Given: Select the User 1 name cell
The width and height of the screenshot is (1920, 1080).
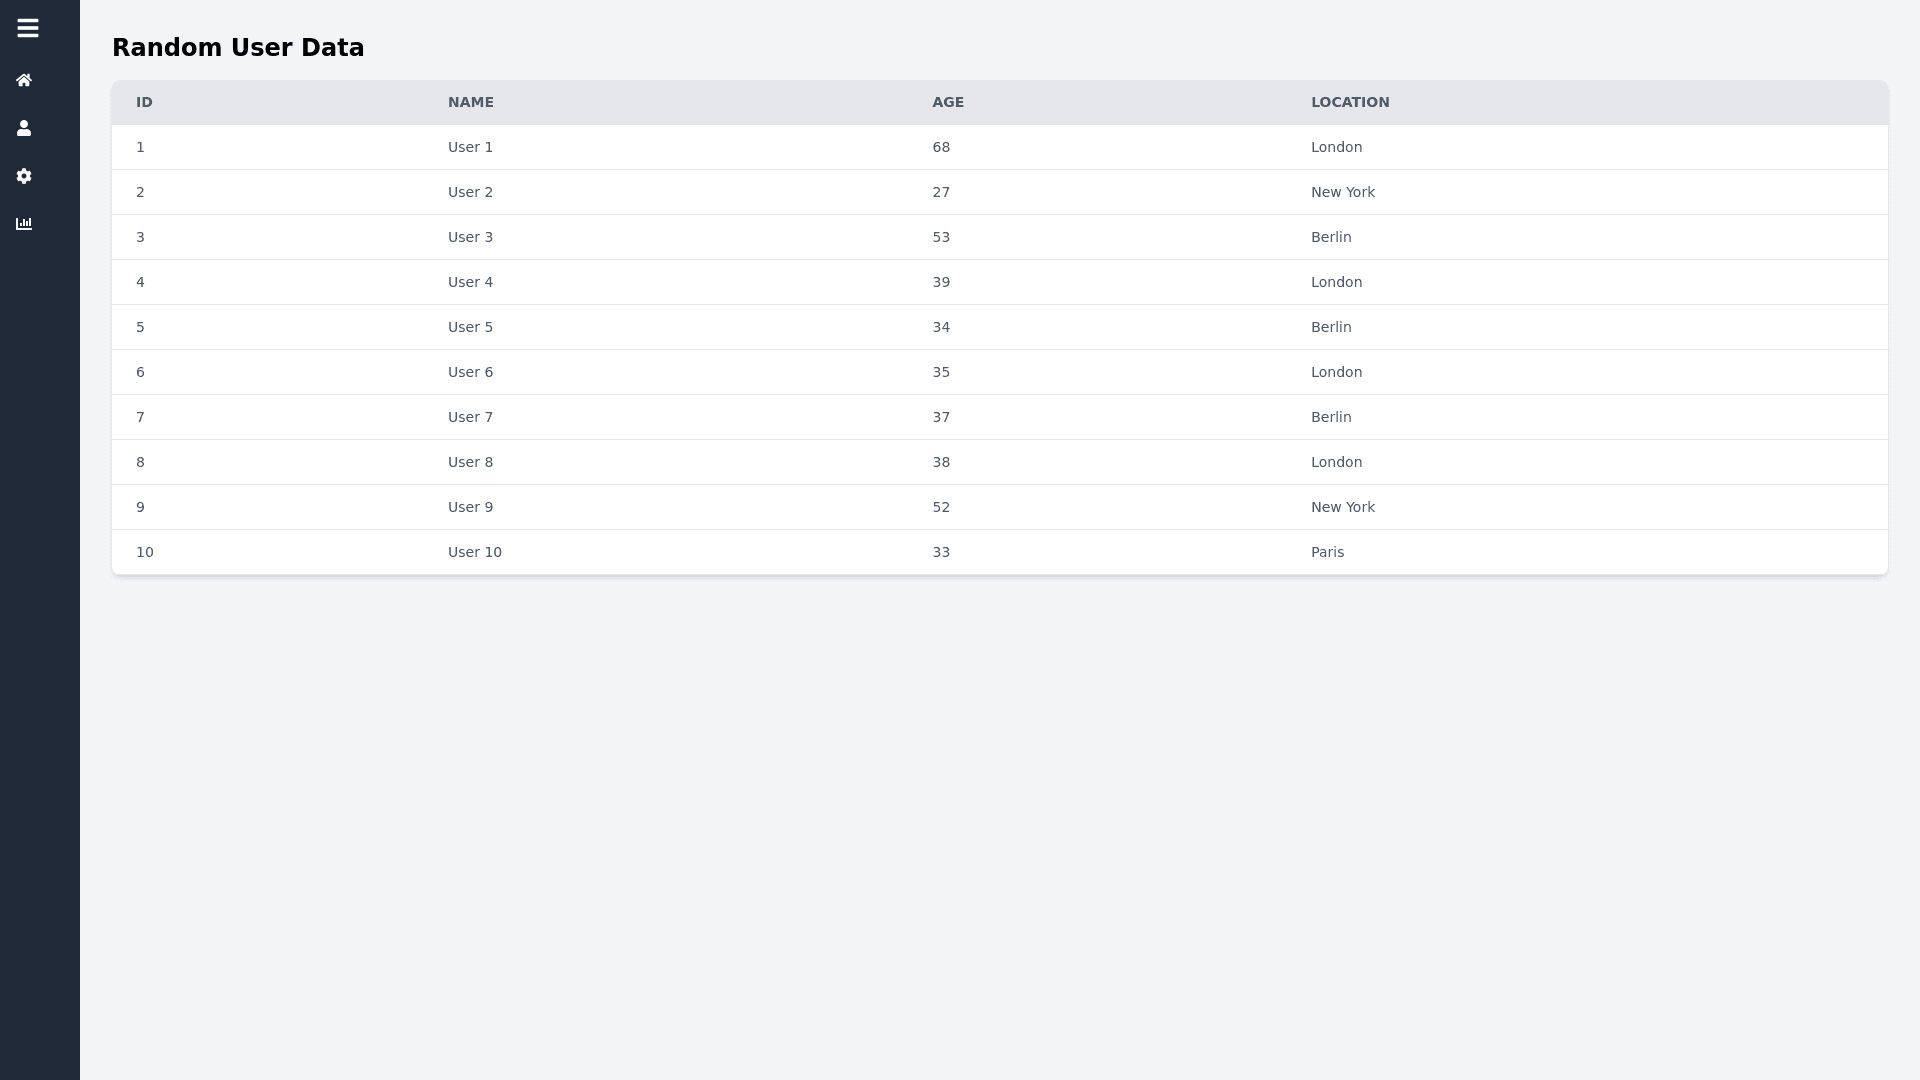Looking at the screenshot, I should coord(470,147).
